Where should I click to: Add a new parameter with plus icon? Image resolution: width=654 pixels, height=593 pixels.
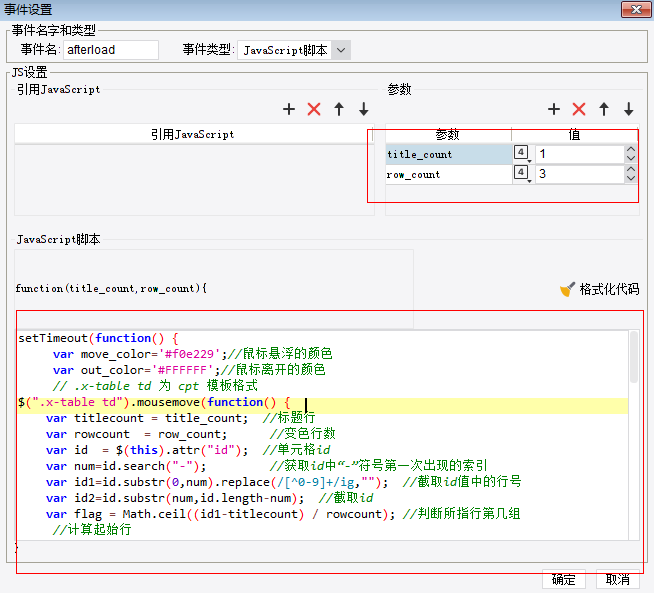tap(554, 109)
